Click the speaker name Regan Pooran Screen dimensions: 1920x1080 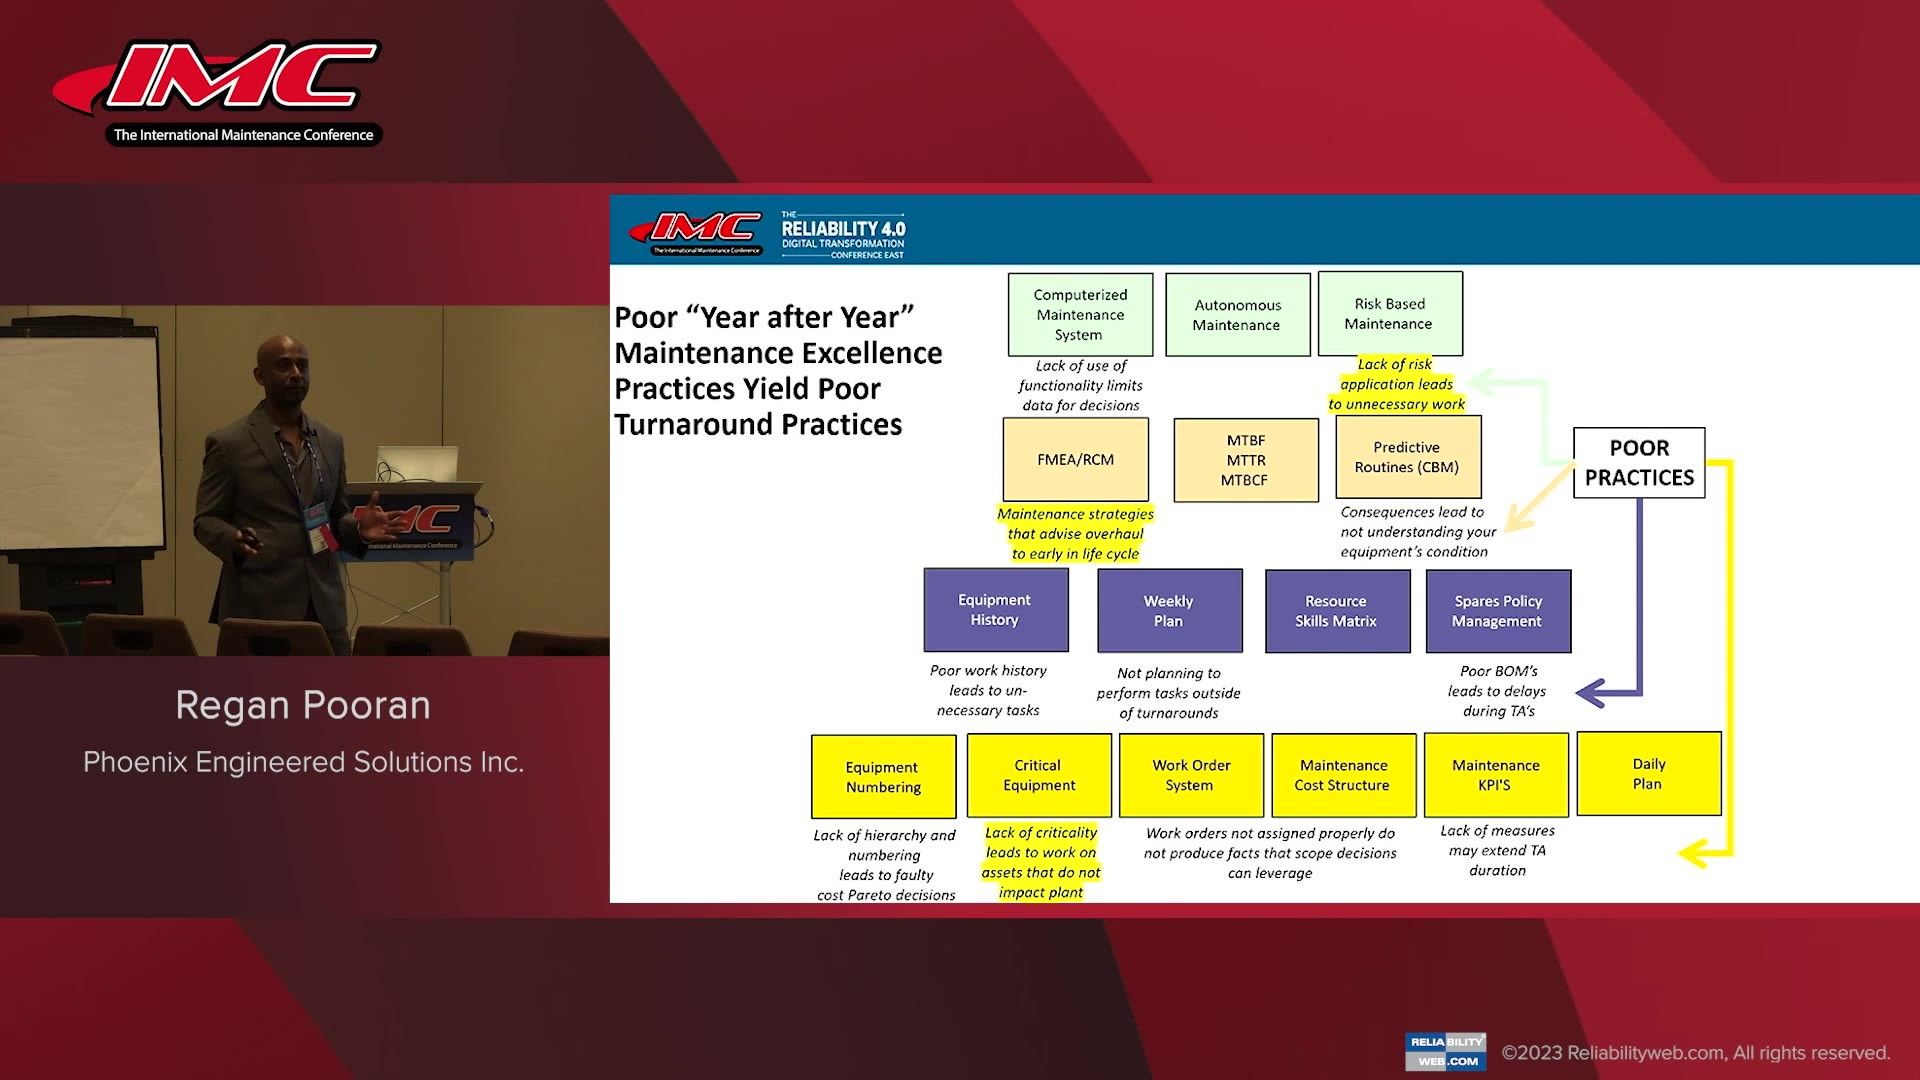(303, 705)
